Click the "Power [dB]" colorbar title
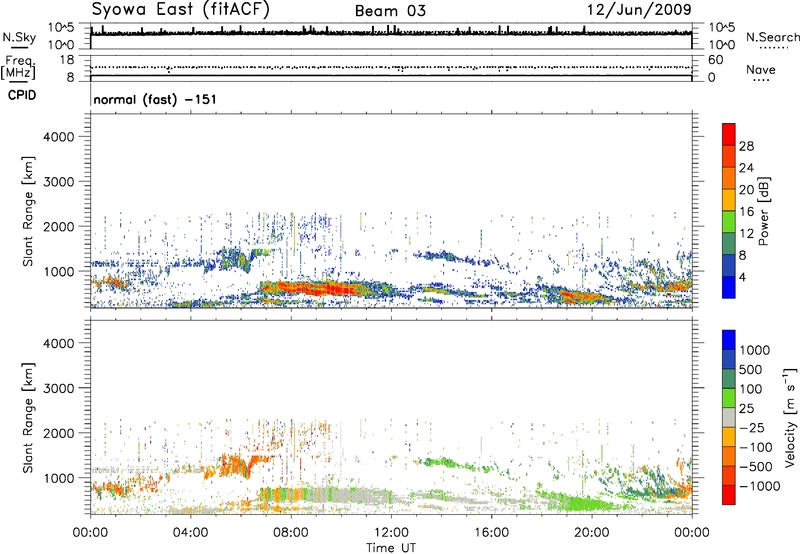800x554 pixels. tap(763, 211)
